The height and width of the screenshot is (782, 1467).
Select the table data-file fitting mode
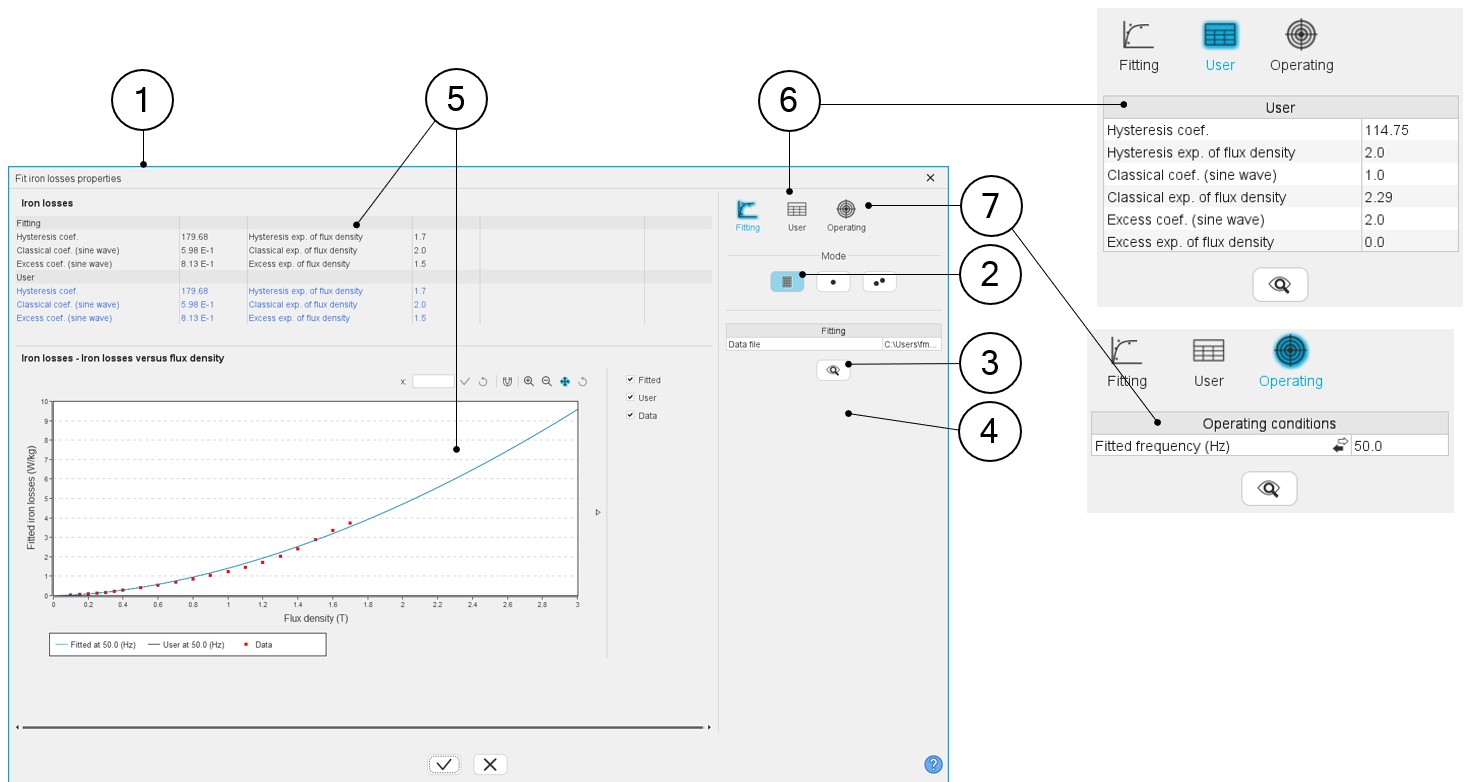coord(787,282)
